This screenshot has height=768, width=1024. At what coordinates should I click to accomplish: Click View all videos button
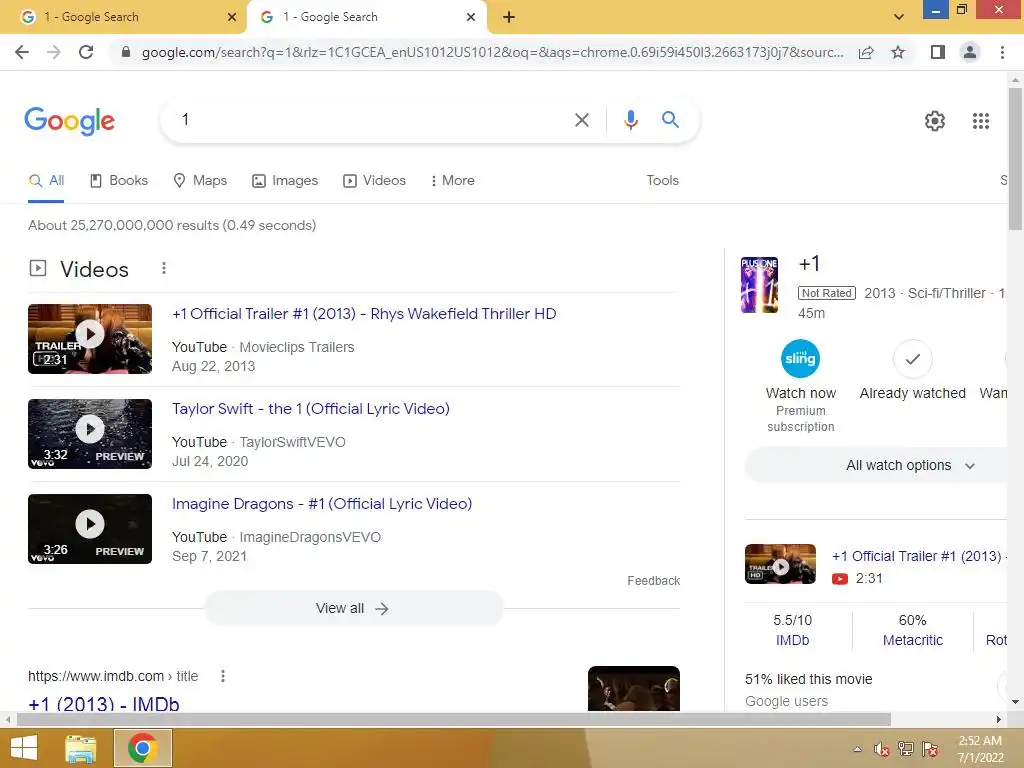pos(353,608)
